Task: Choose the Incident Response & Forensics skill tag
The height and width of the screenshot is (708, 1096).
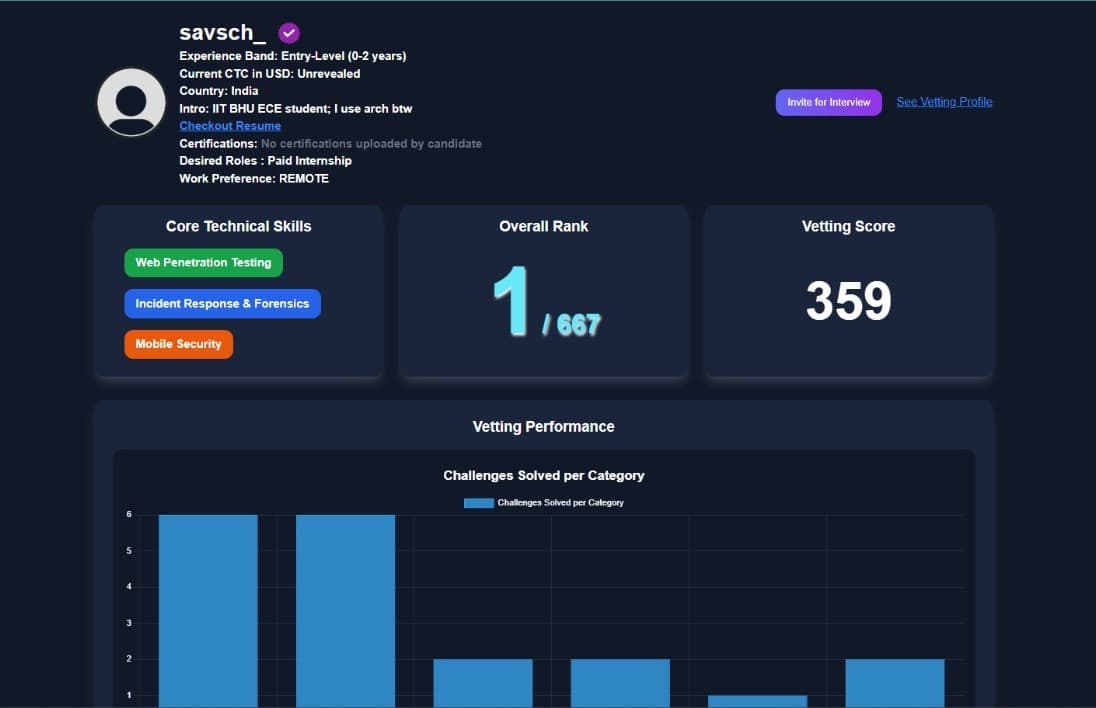Action: click(222, 303)
